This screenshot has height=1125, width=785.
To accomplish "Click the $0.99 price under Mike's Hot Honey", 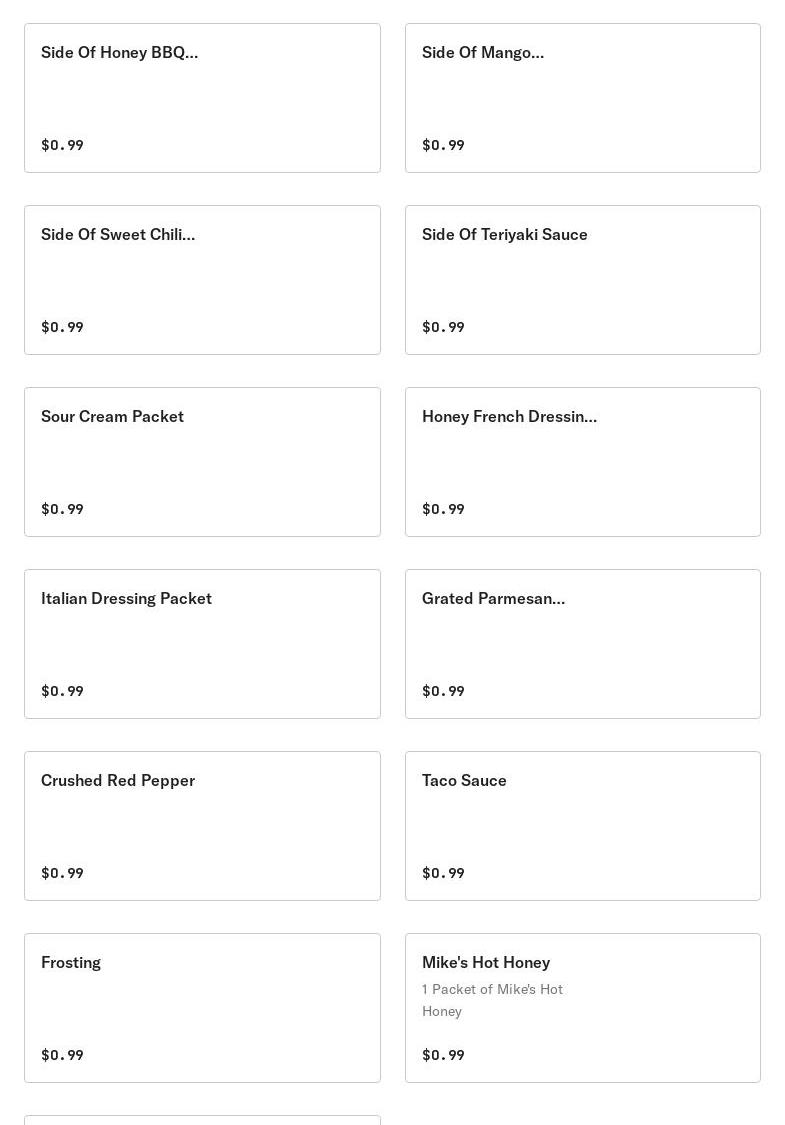I will point(443,1055).
